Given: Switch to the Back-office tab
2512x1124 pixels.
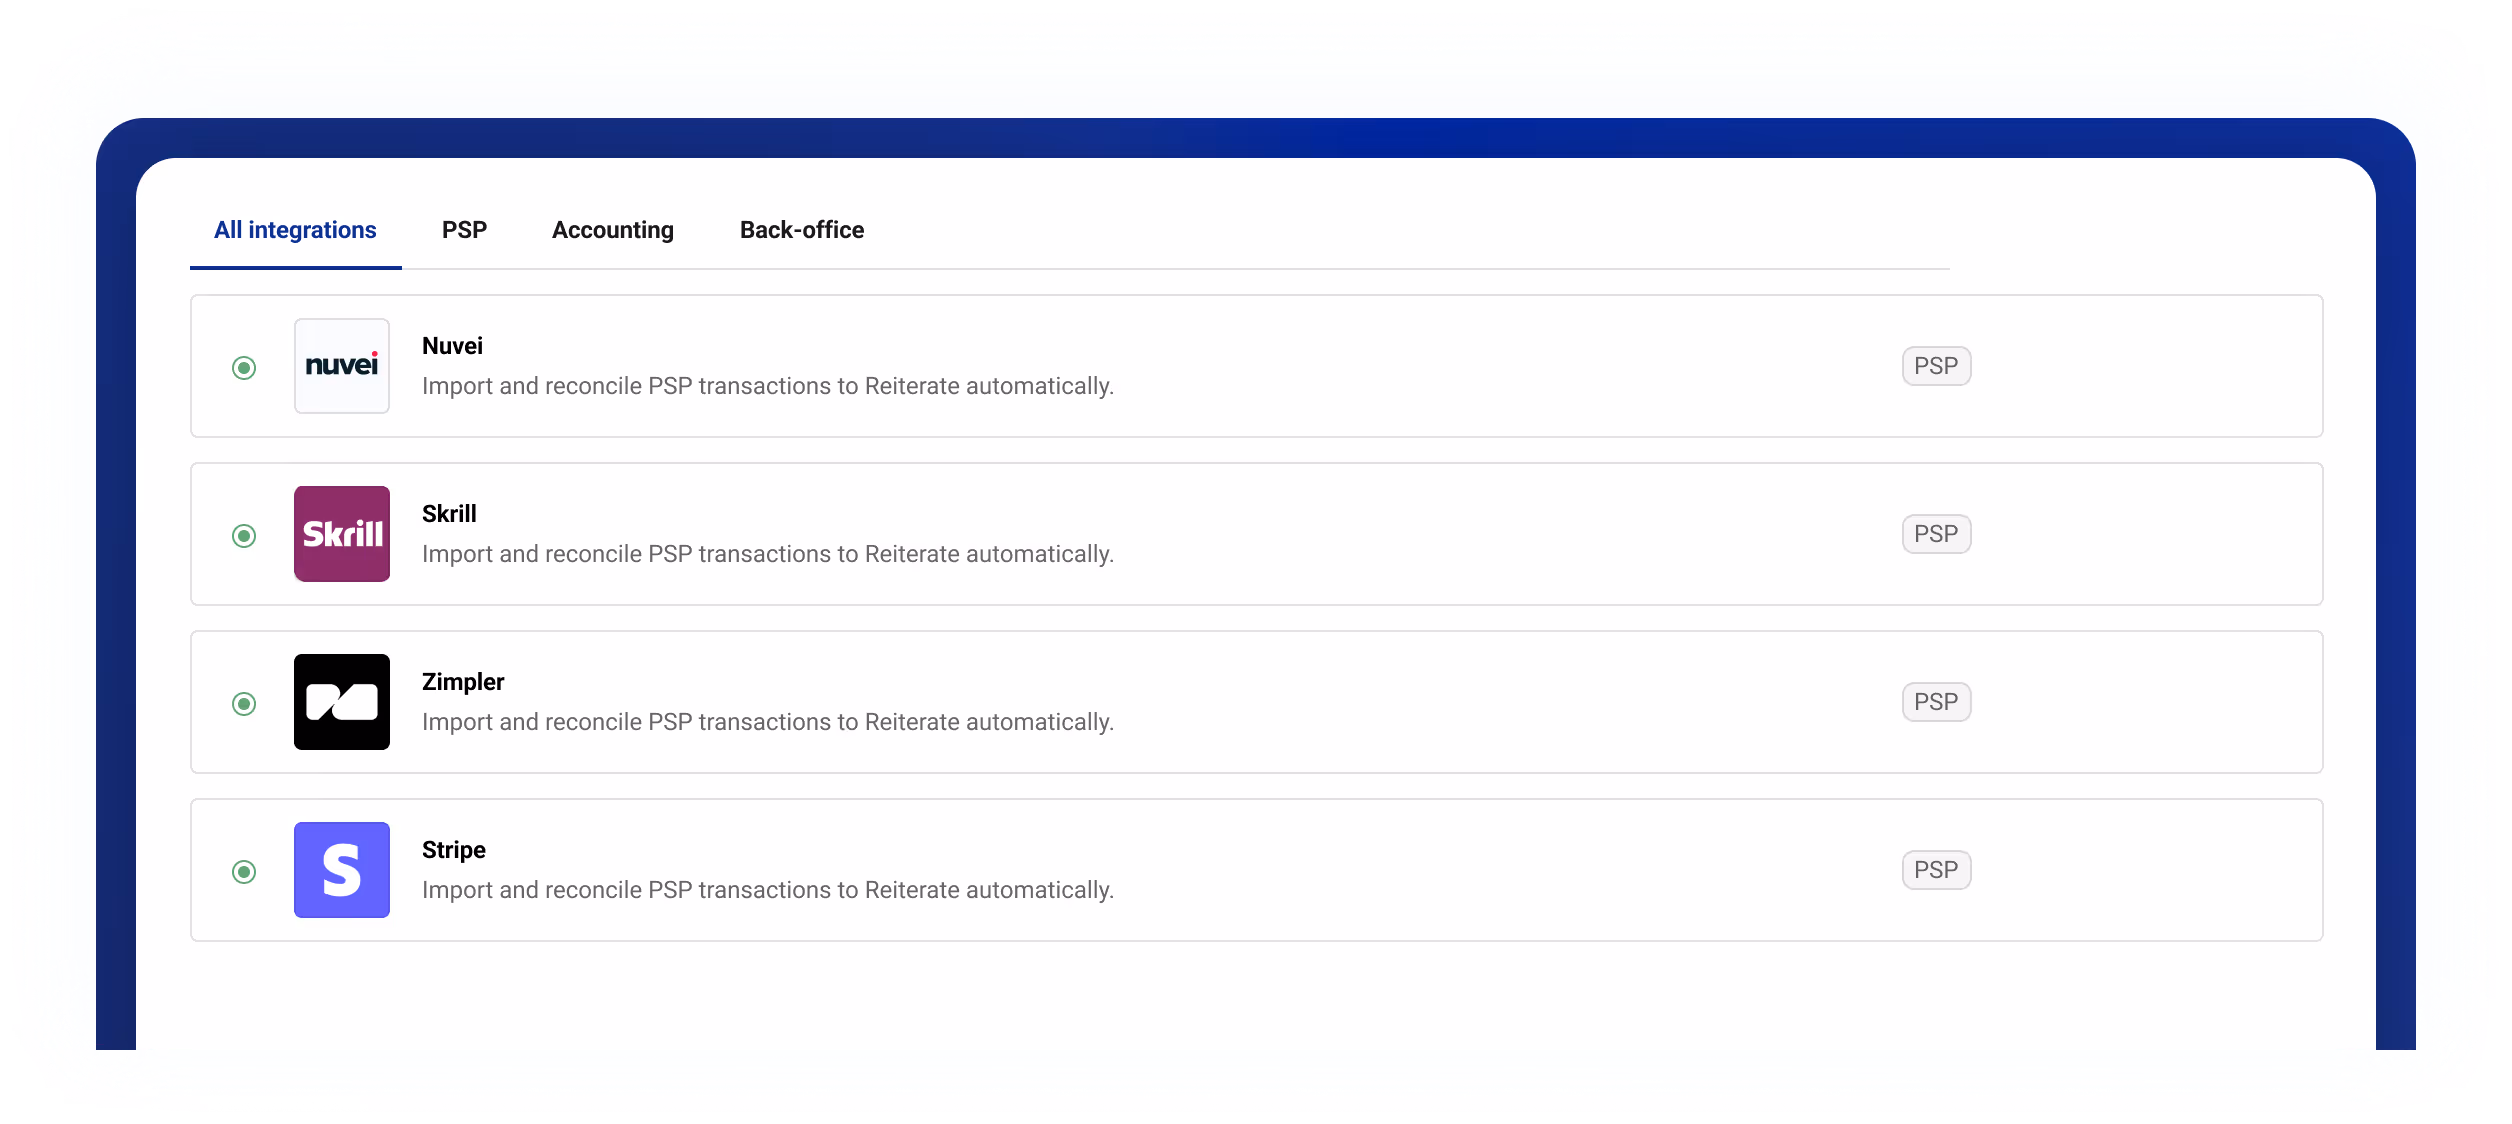Looking at the screenshot, I should pyautogui.click(x=801, y=230).
